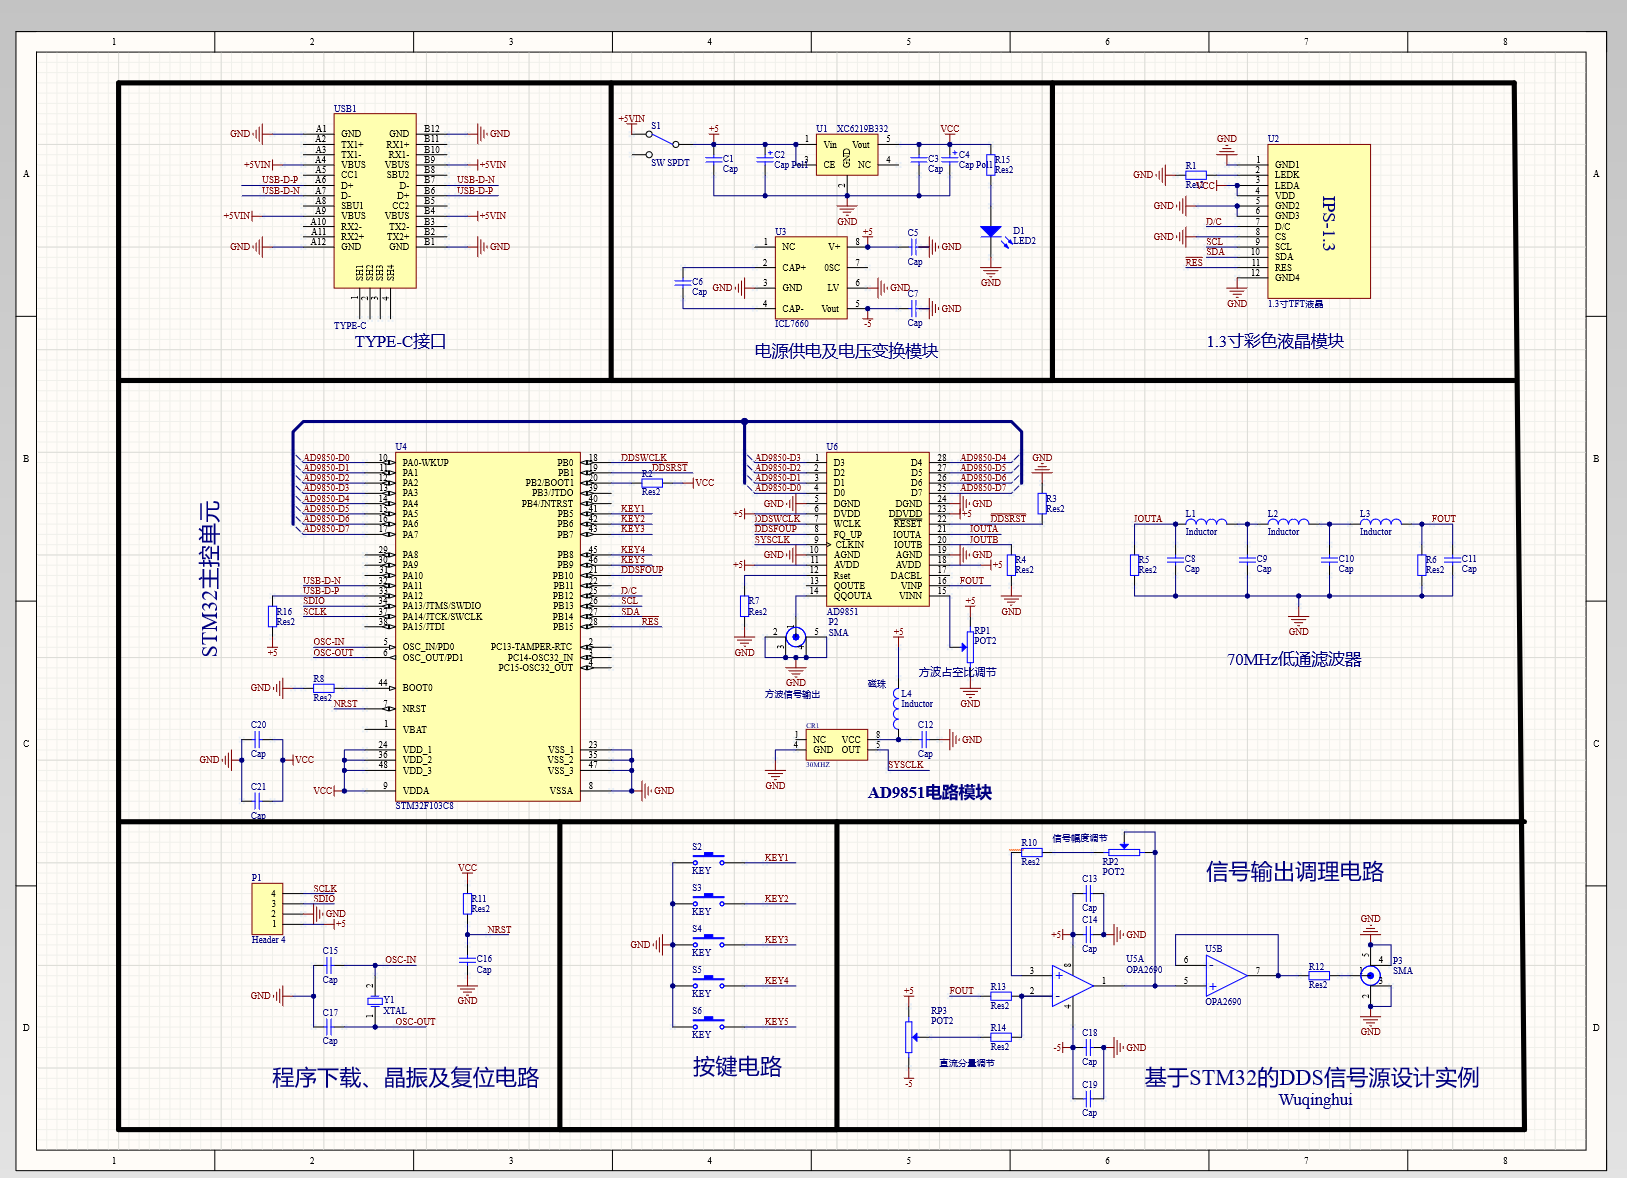Select resistor R15 above the LED
Screen dimensions: 1627x1178
991,165
